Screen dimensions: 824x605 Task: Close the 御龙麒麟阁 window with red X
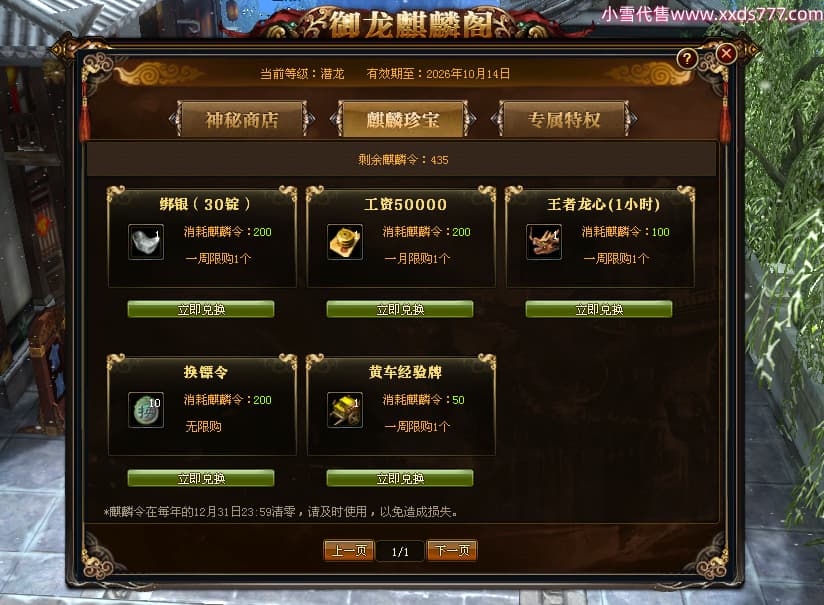727,54
